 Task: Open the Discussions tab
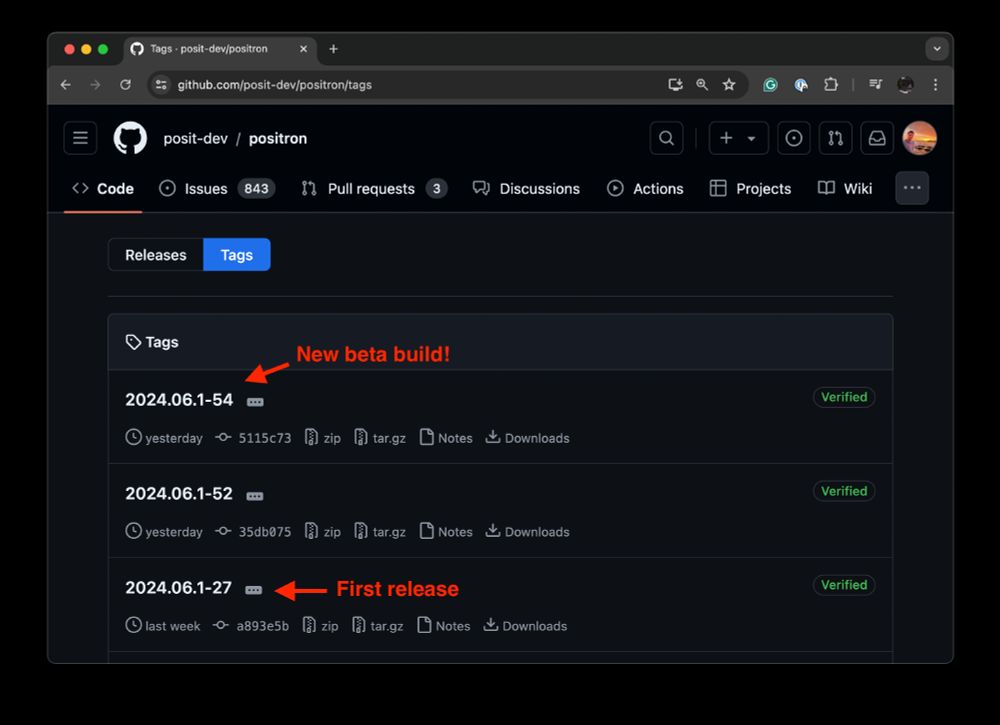point(526,189)
